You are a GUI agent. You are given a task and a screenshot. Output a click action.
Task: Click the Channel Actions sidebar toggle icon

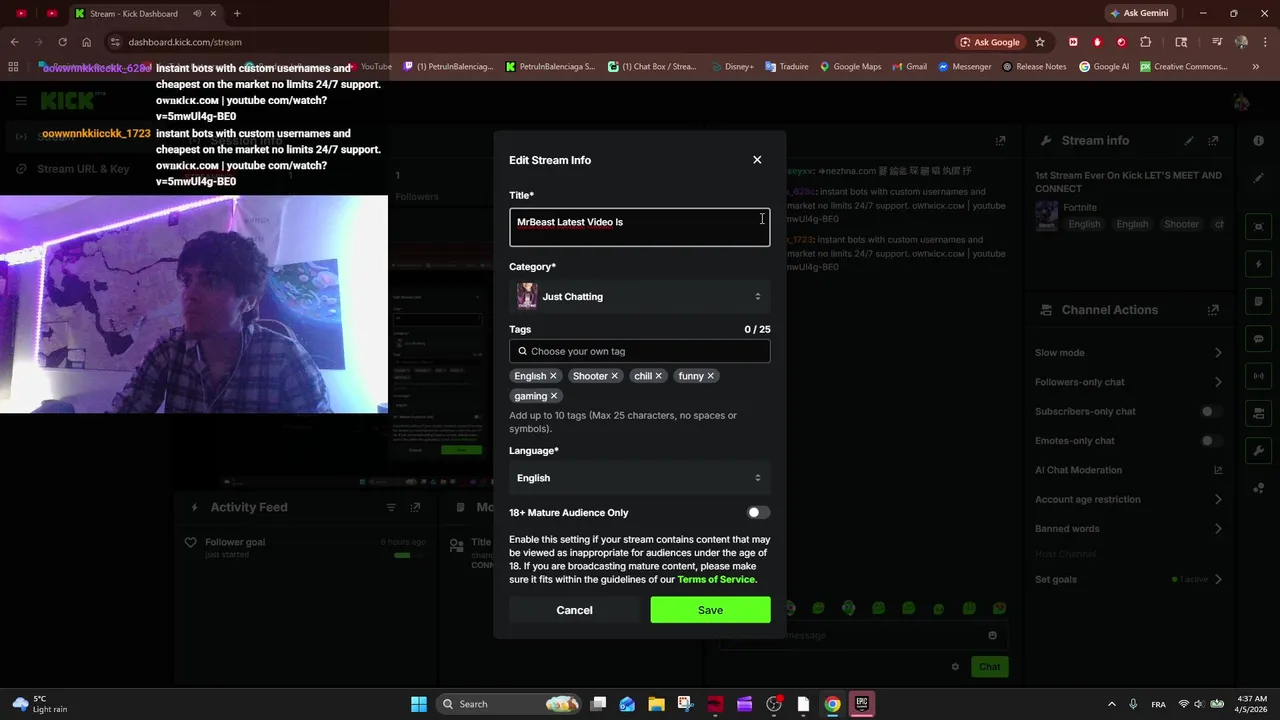(1259, 413)
